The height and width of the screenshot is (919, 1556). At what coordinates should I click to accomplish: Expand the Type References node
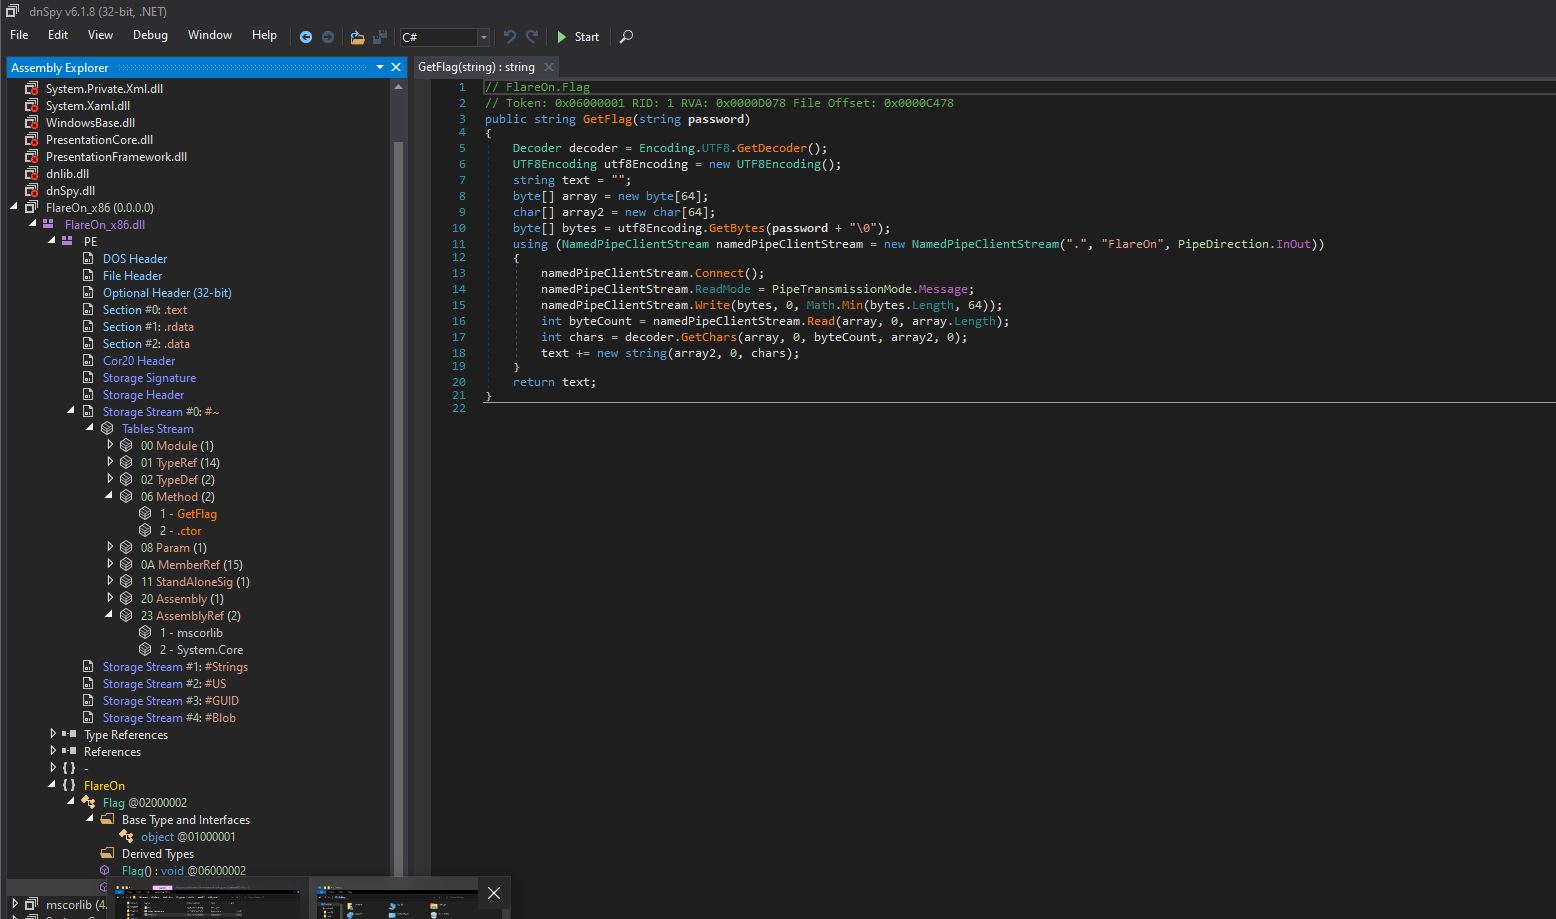pyautogui.click(x=53, y=734)
